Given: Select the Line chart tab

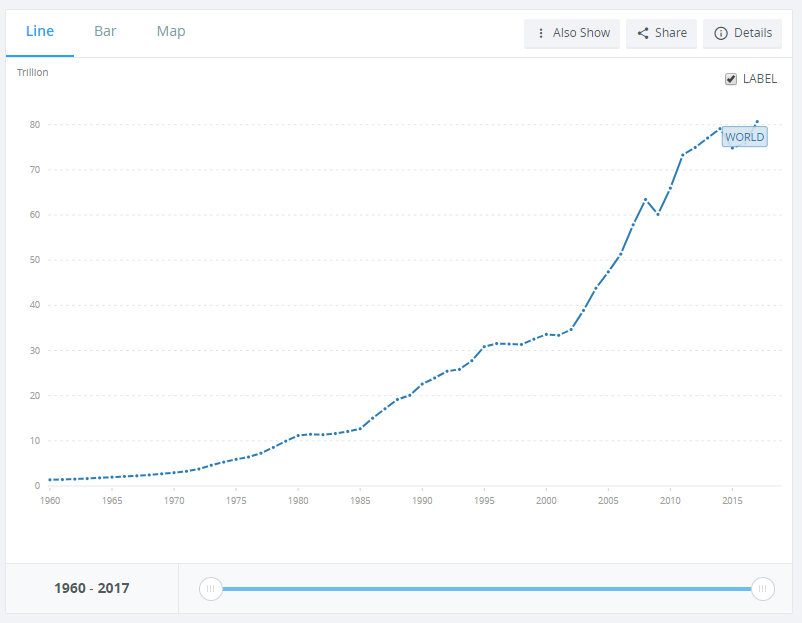Looking at the screenshot, I should (x=40, y=32).
